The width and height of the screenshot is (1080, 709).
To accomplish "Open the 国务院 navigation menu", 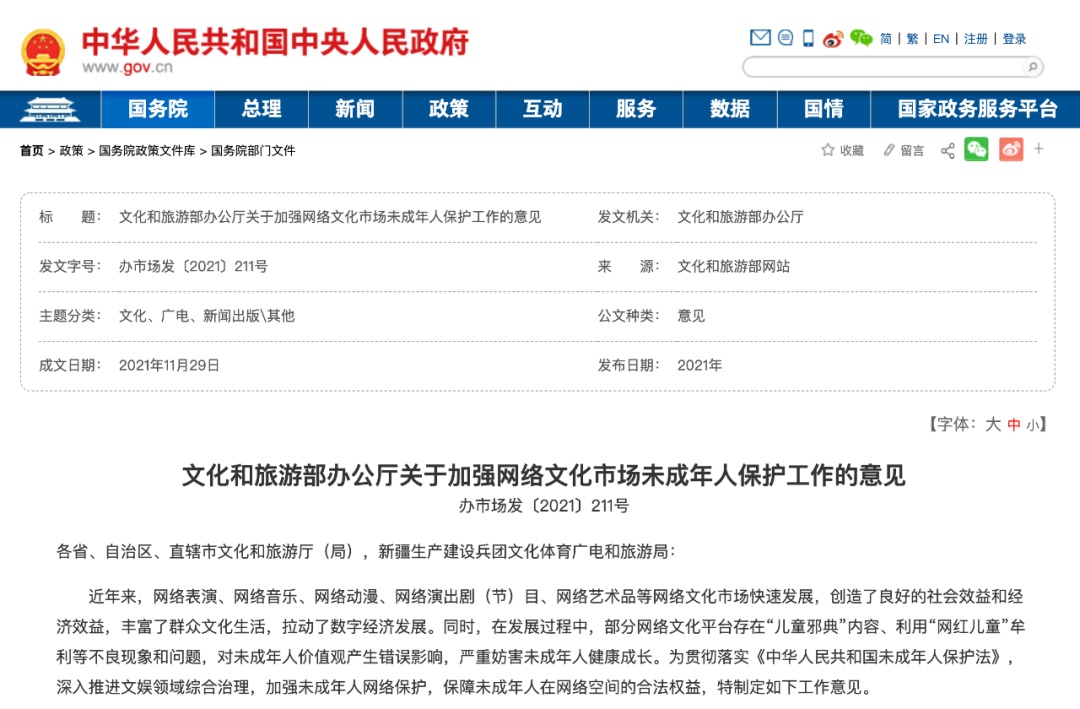I will click(157, 109).
